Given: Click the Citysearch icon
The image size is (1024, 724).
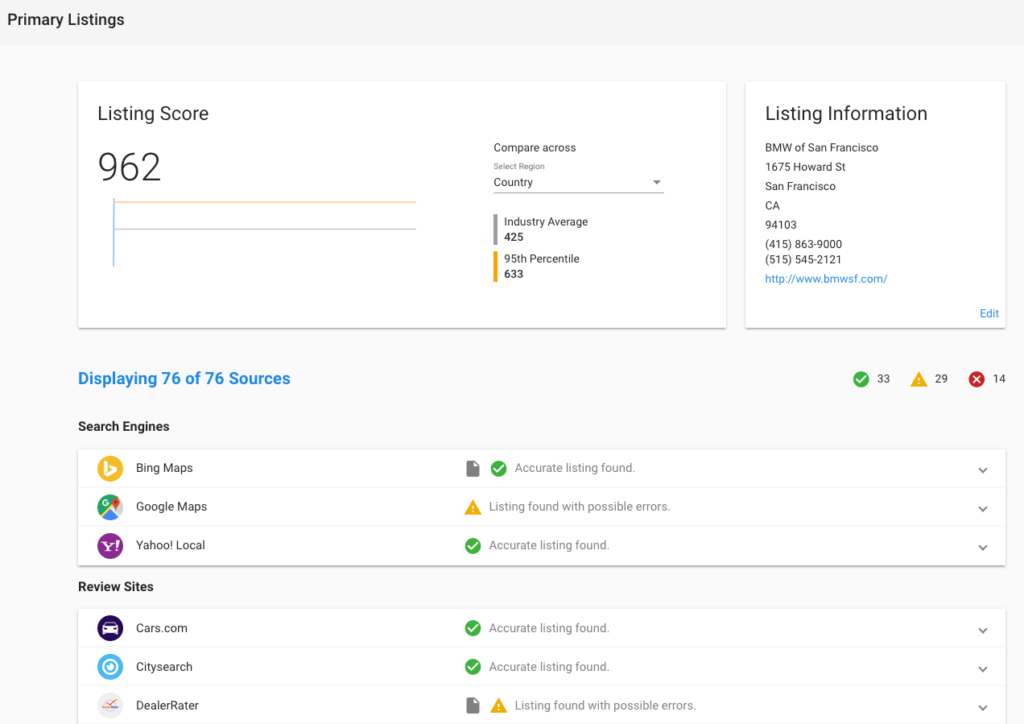Looking at the screenshot, I should click(110, 667).
